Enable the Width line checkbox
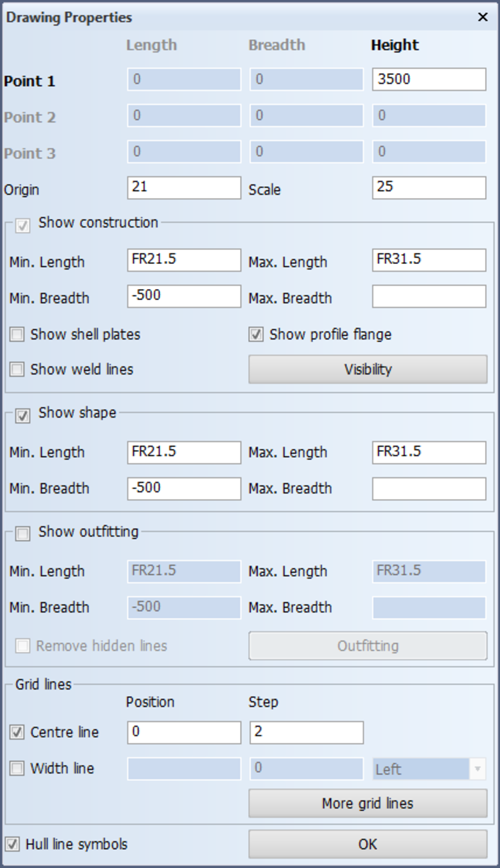This screenshot has height=868, width=500. click(x=17, y=768)
